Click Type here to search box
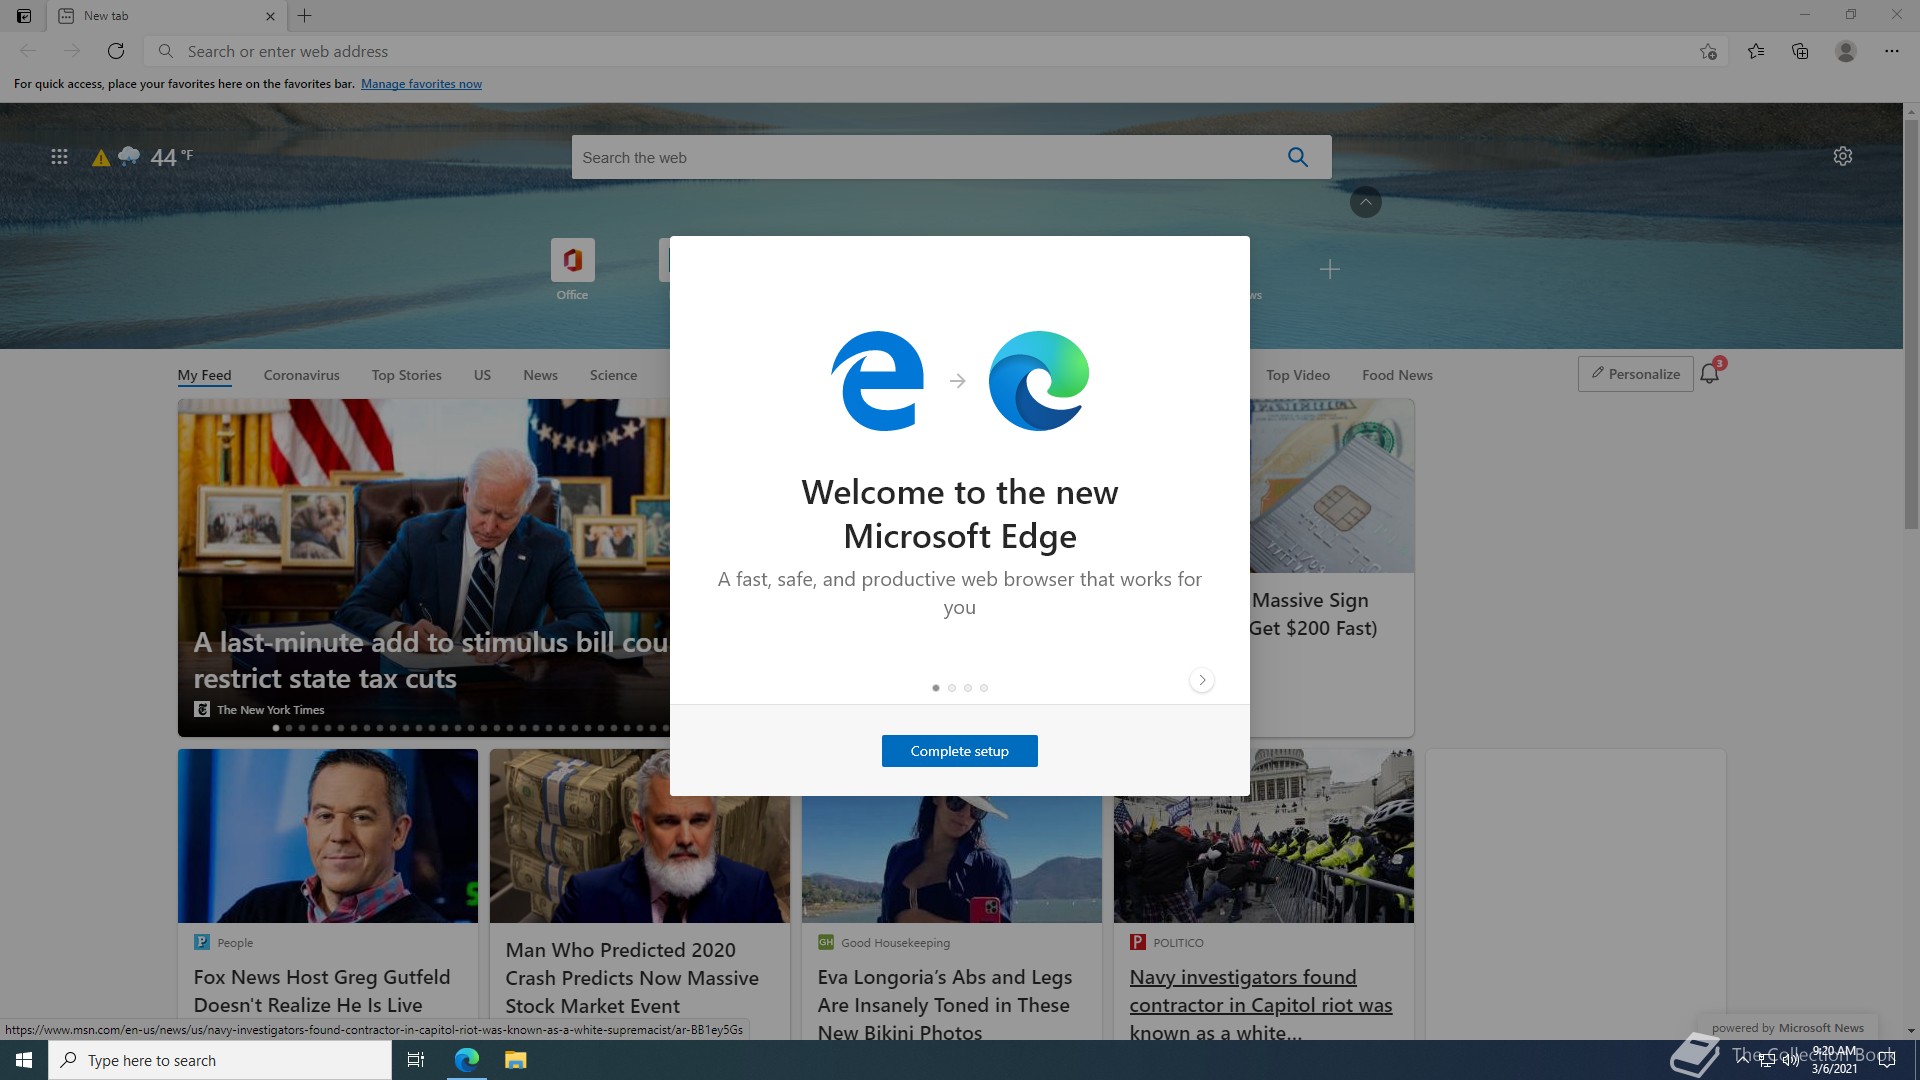 coord(220,1060)
